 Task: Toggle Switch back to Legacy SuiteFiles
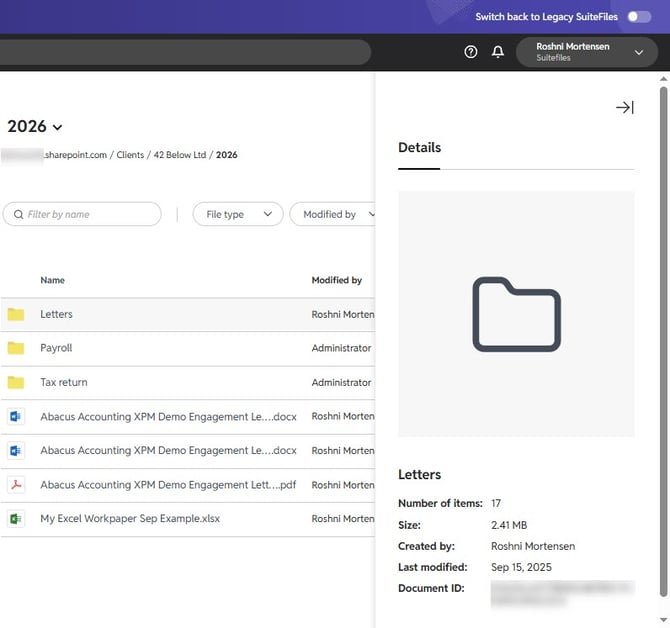[x=639, y=17]
